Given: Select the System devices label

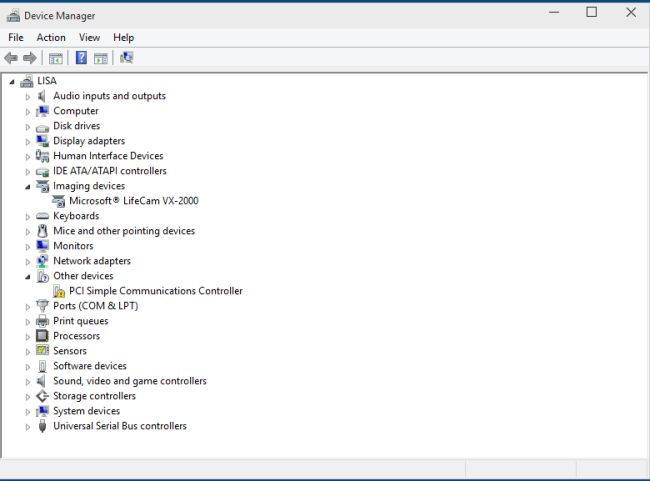Looking at the screenshot, I should (x=87, y=411).
